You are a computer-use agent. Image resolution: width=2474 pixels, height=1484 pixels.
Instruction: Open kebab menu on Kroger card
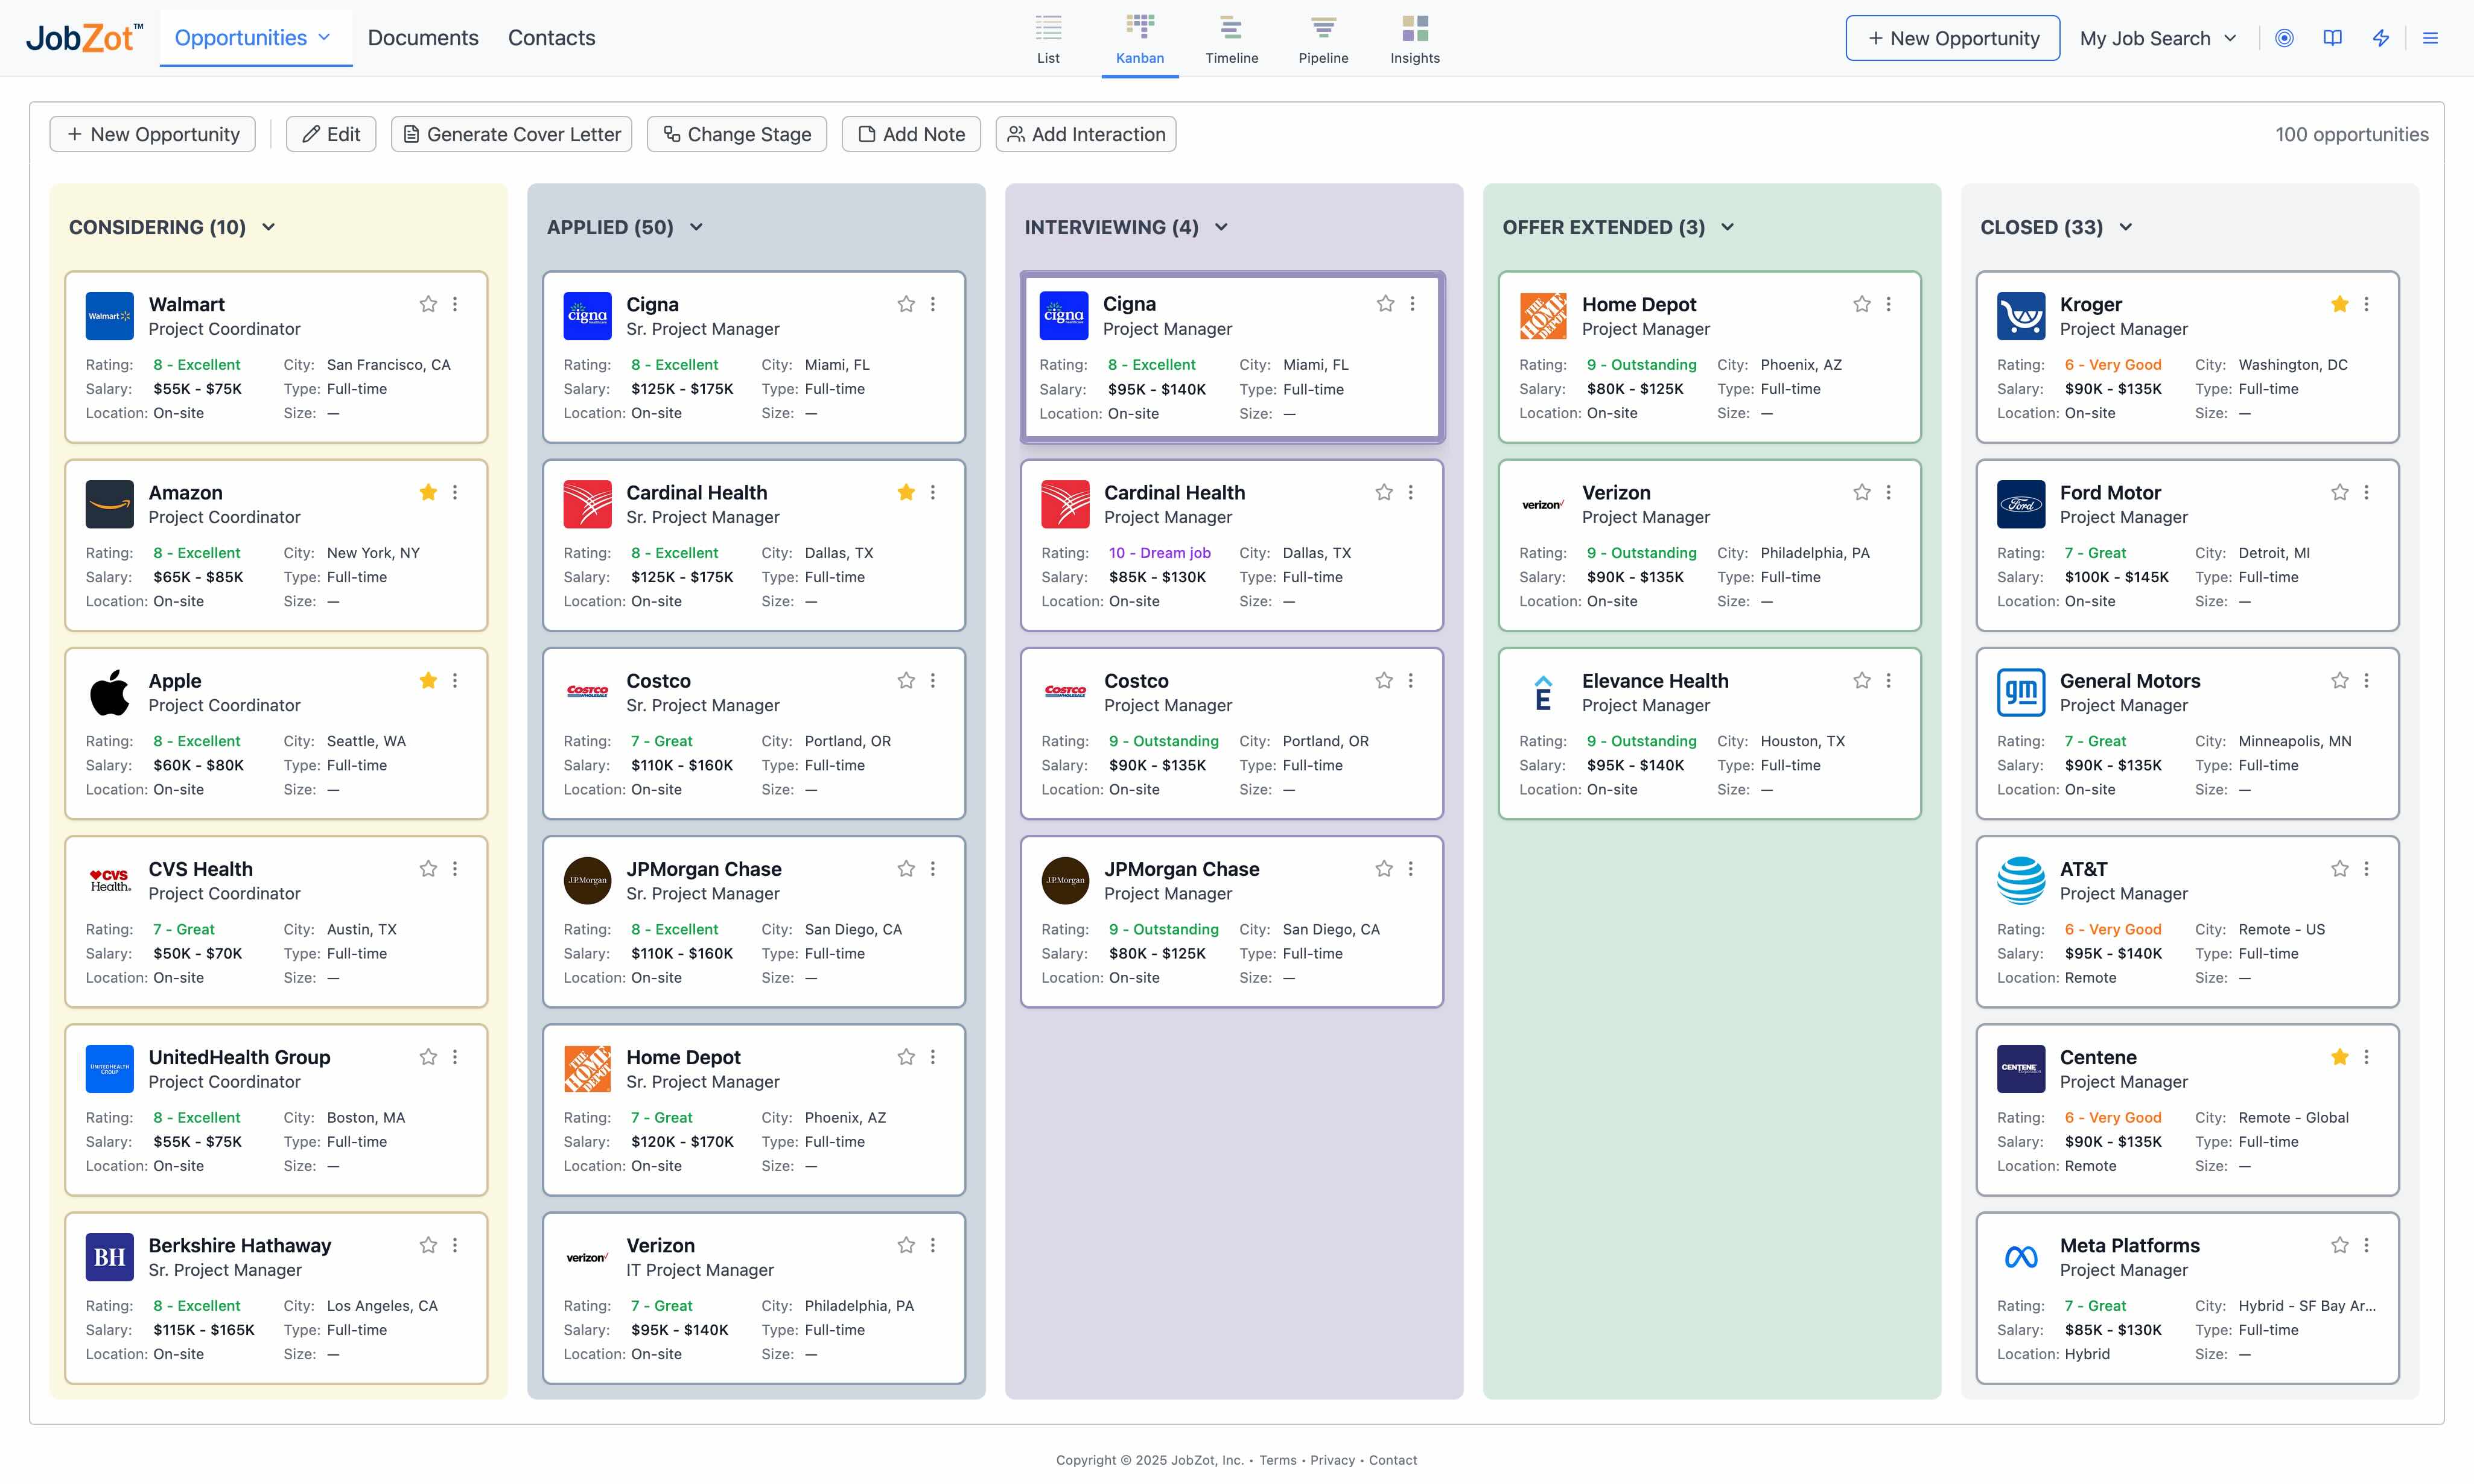pos(2366,304)
